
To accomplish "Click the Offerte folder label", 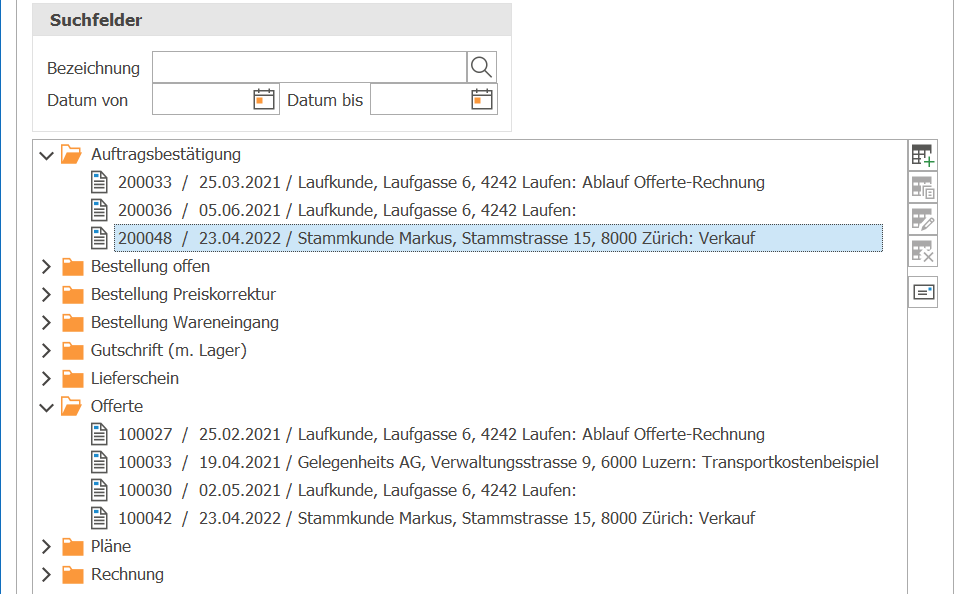I will pyautogui.click(x=117, y=406).
